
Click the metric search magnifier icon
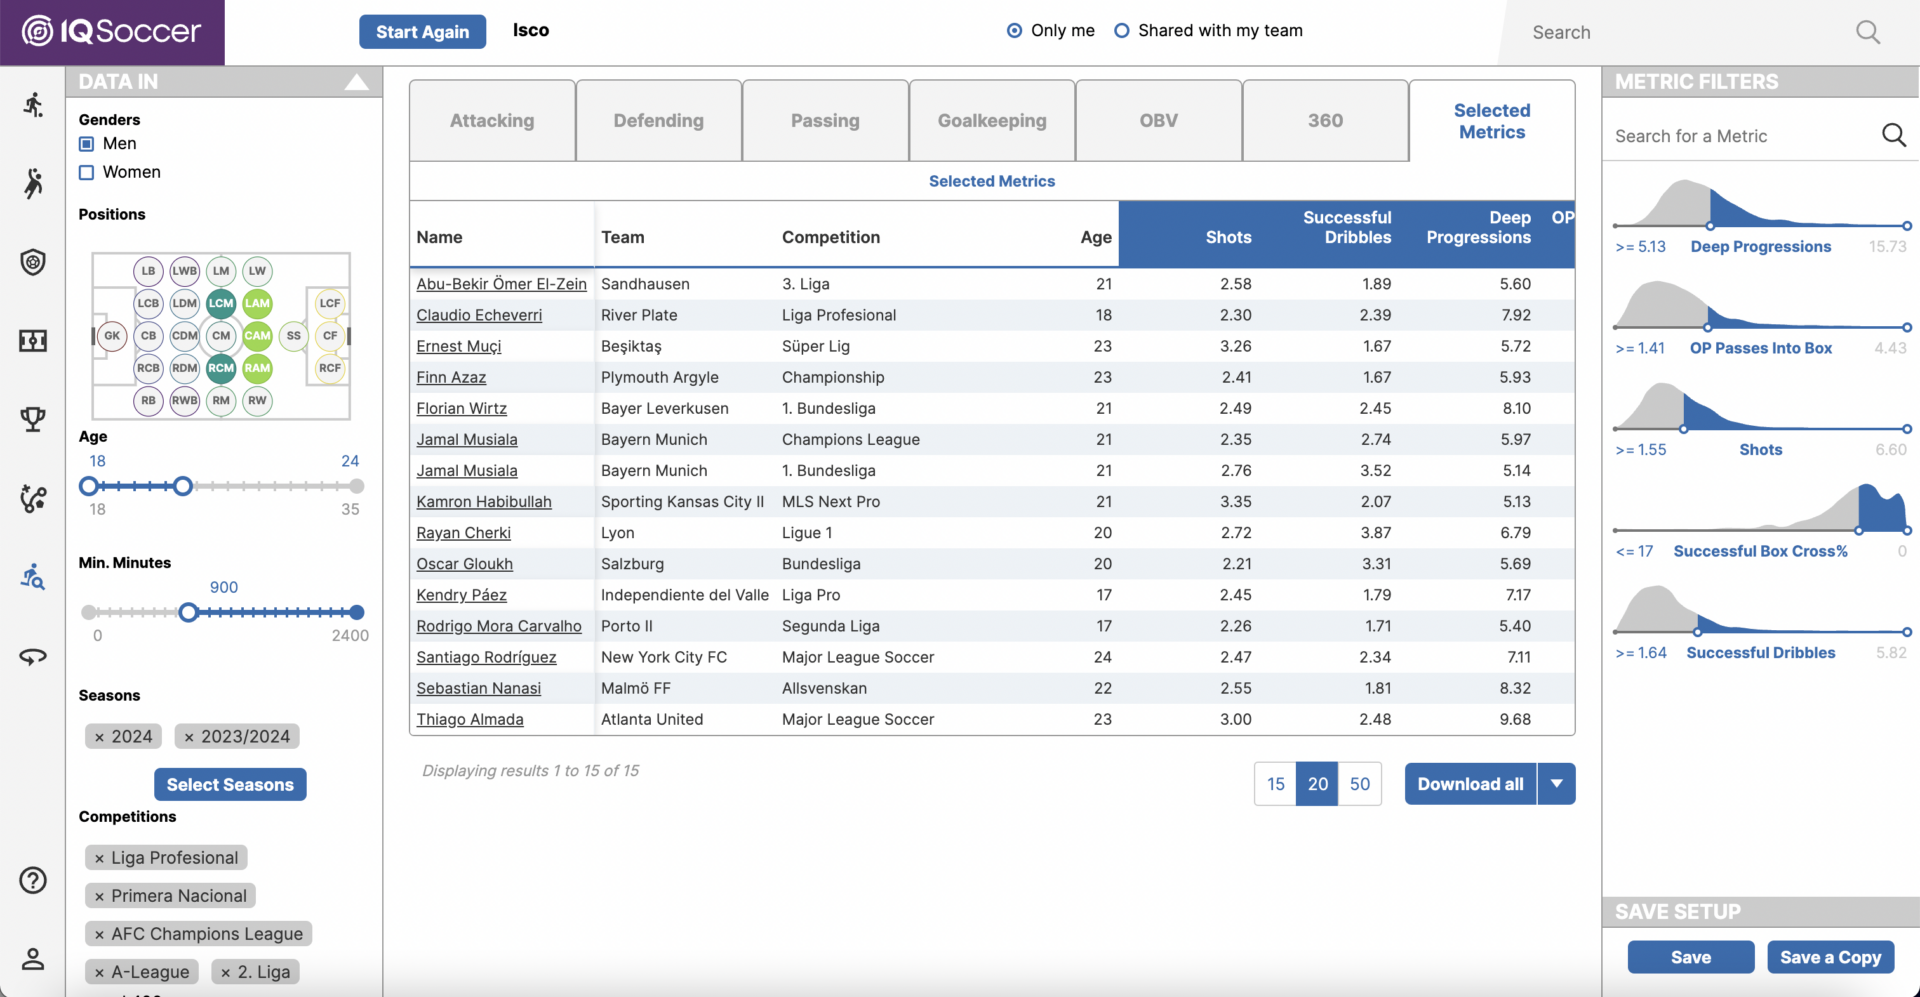[1894, 135]
